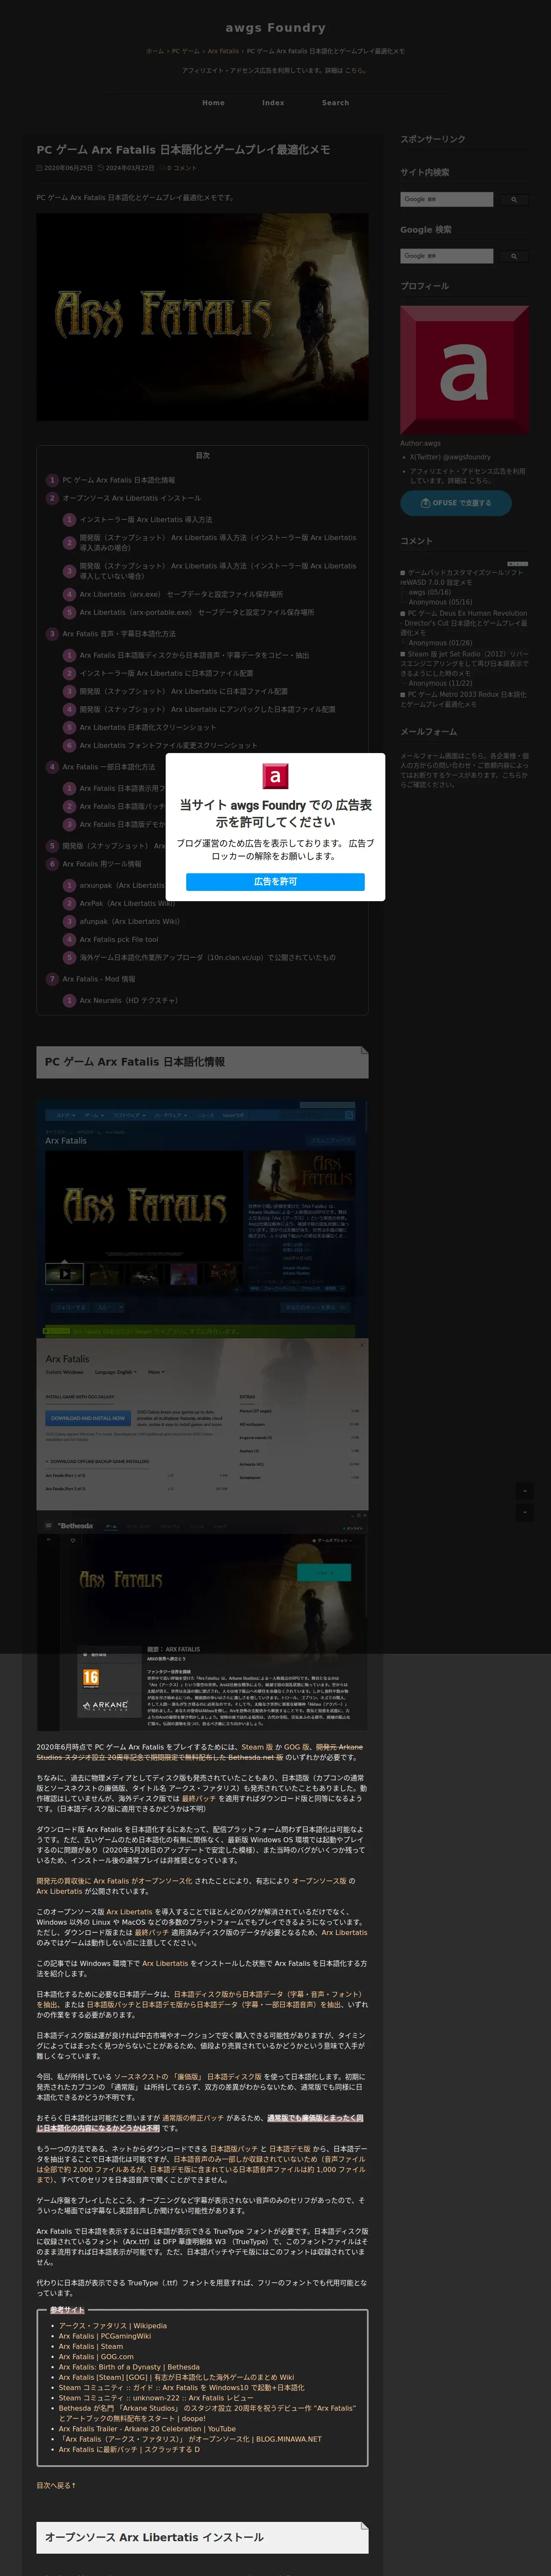Screen dimensions: 551x2576
Task: Open Arx Fatalis | PCGamingWiki reference link
Action: [105, 2336]
